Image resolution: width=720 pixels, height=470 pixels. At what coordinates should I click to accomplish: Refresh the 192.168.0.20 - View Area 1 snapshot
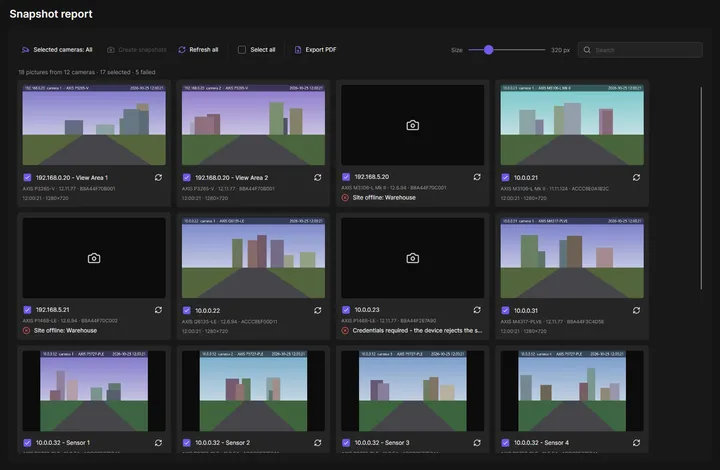(x=158, y=177)
